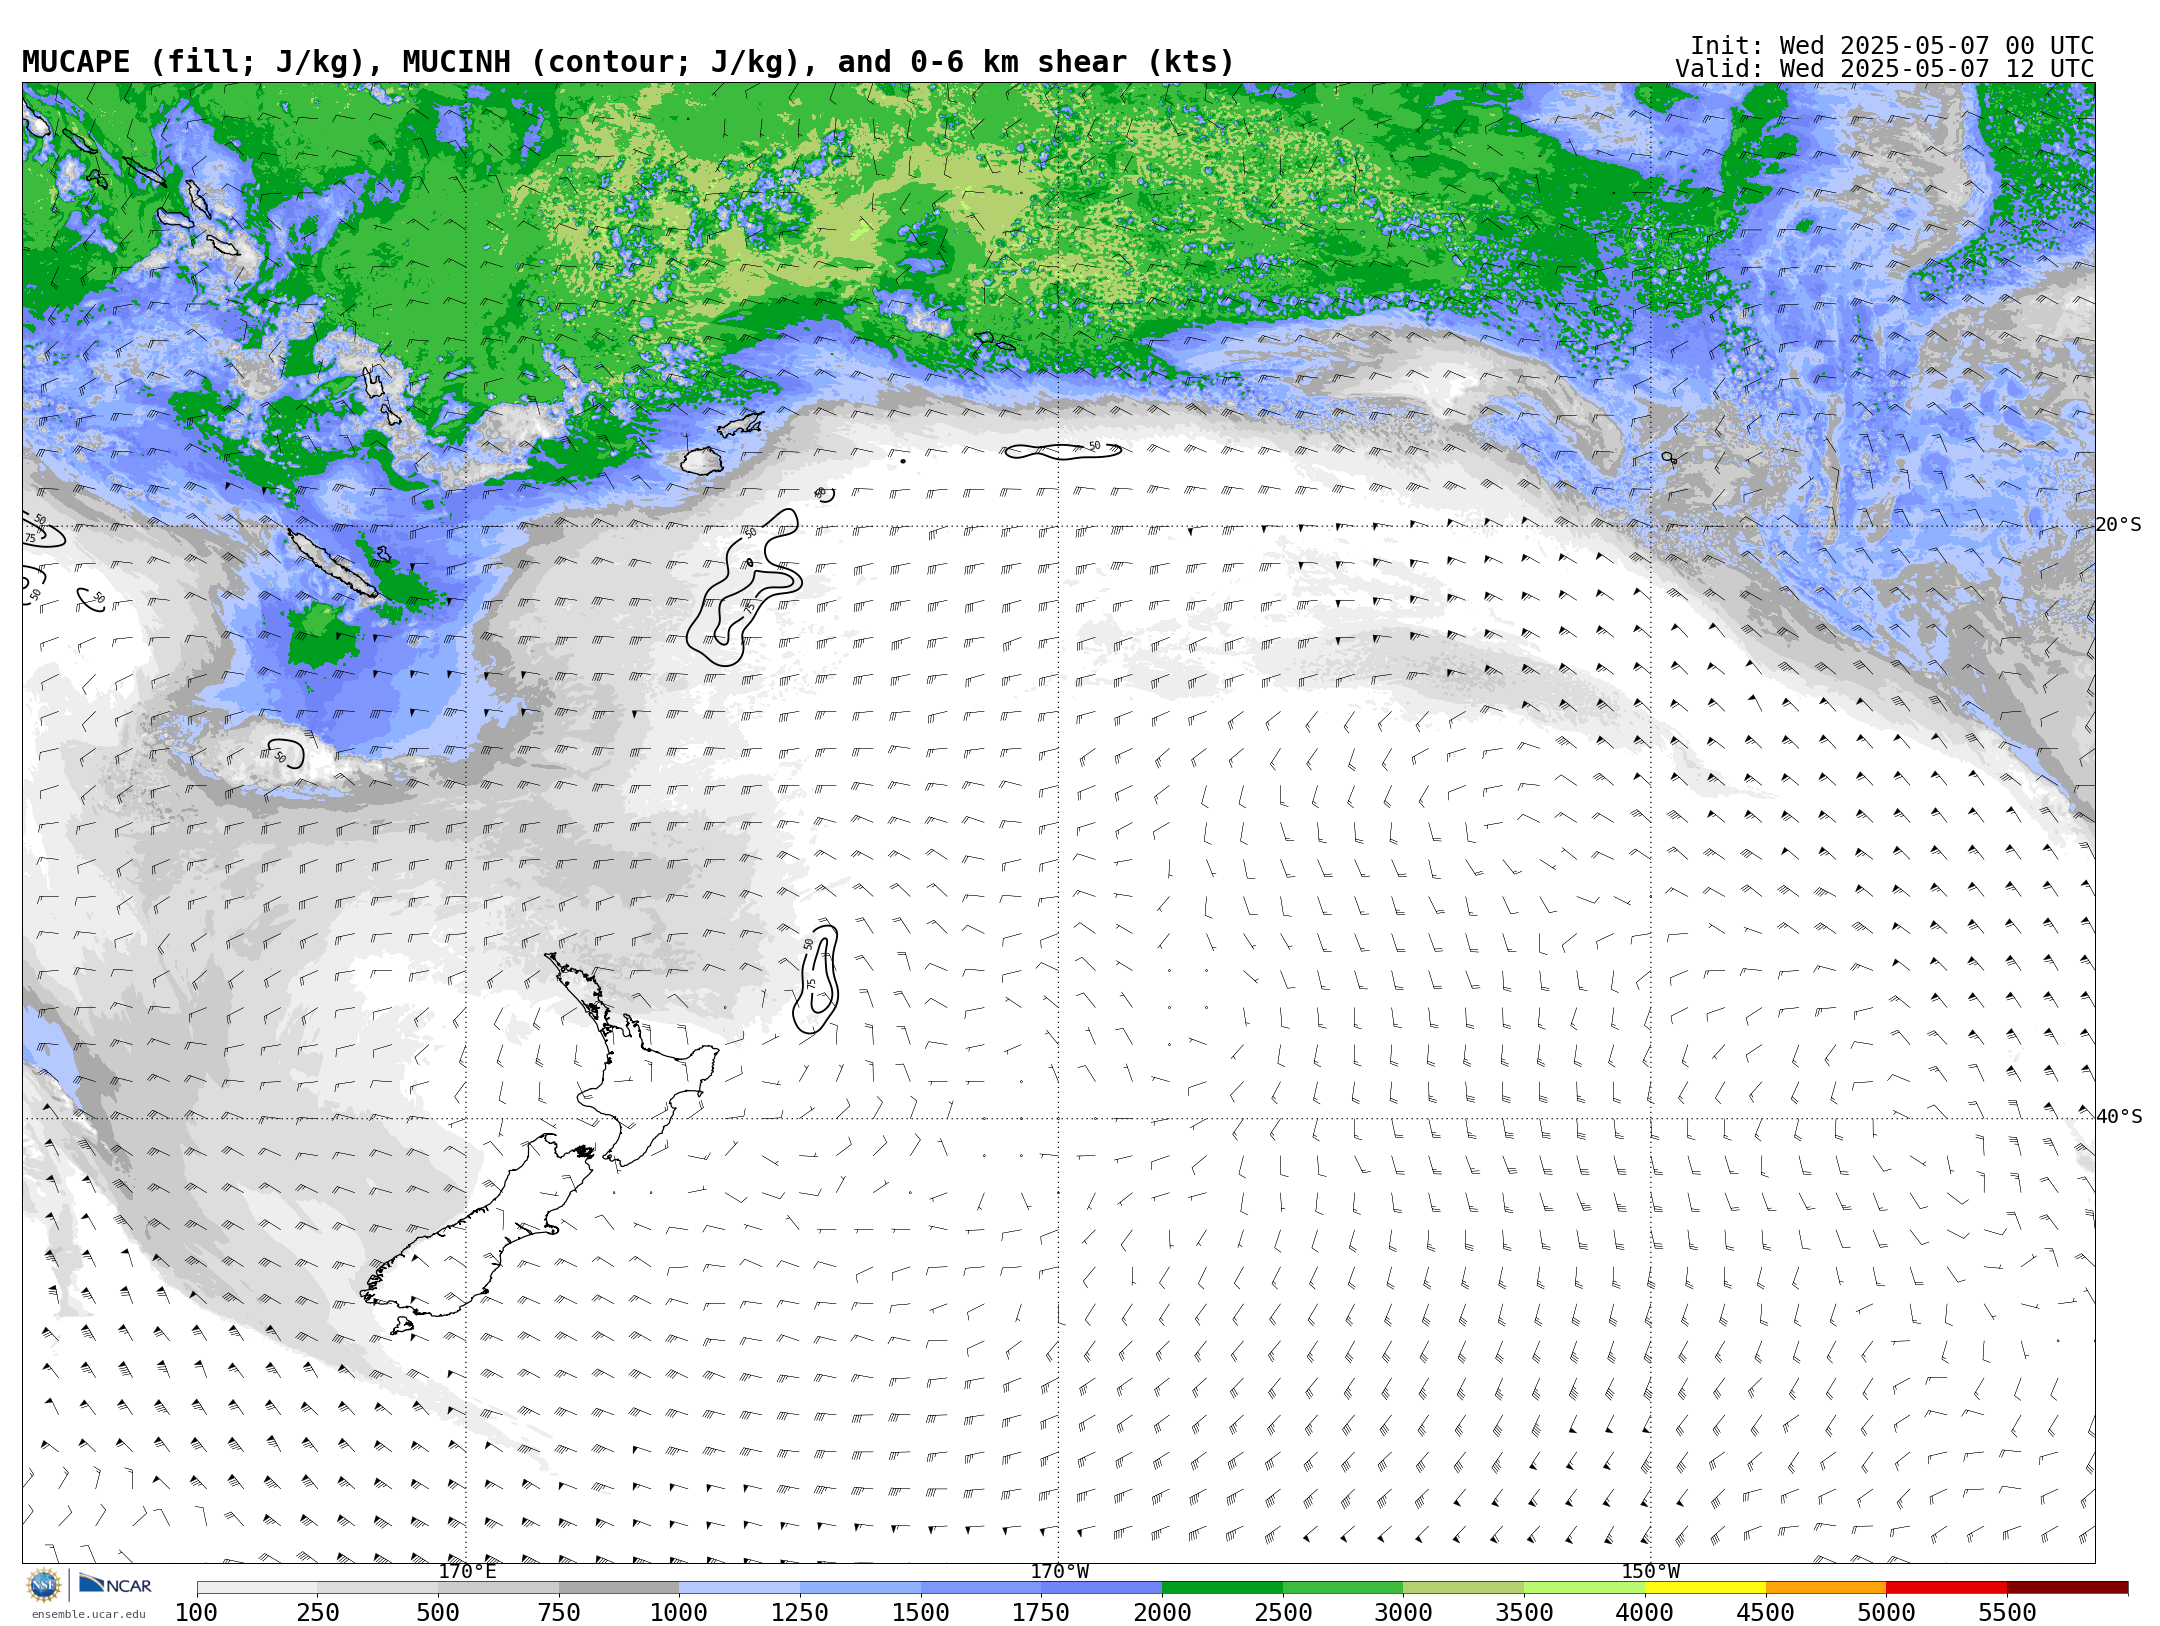Click the 2000 colorbar tick label

pyautogui.click(x=1162, y=1613)
